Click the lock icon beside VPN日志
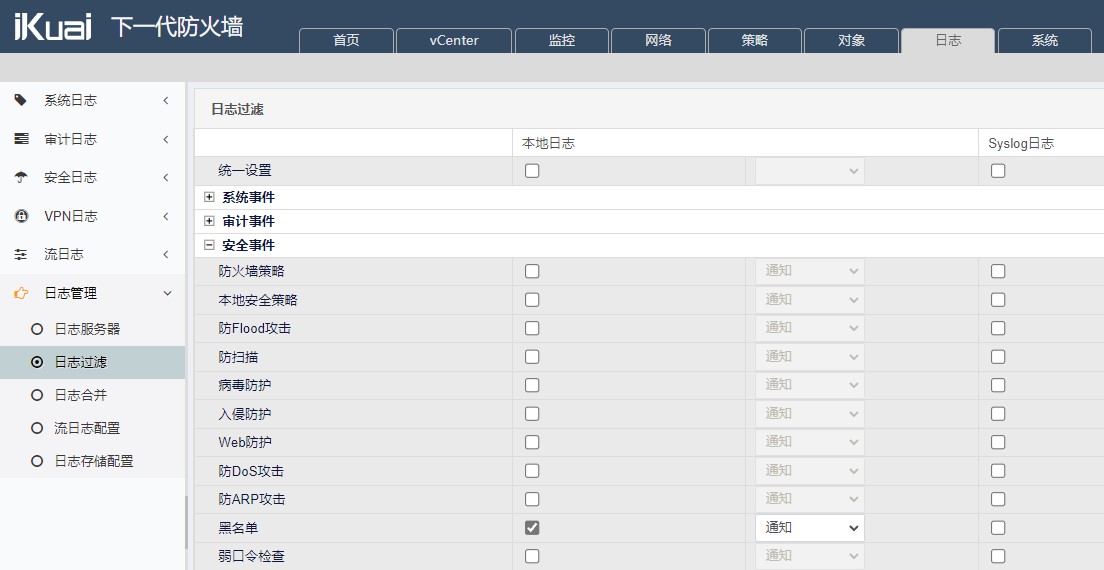The image size is (1104, 570). [21, 216]
